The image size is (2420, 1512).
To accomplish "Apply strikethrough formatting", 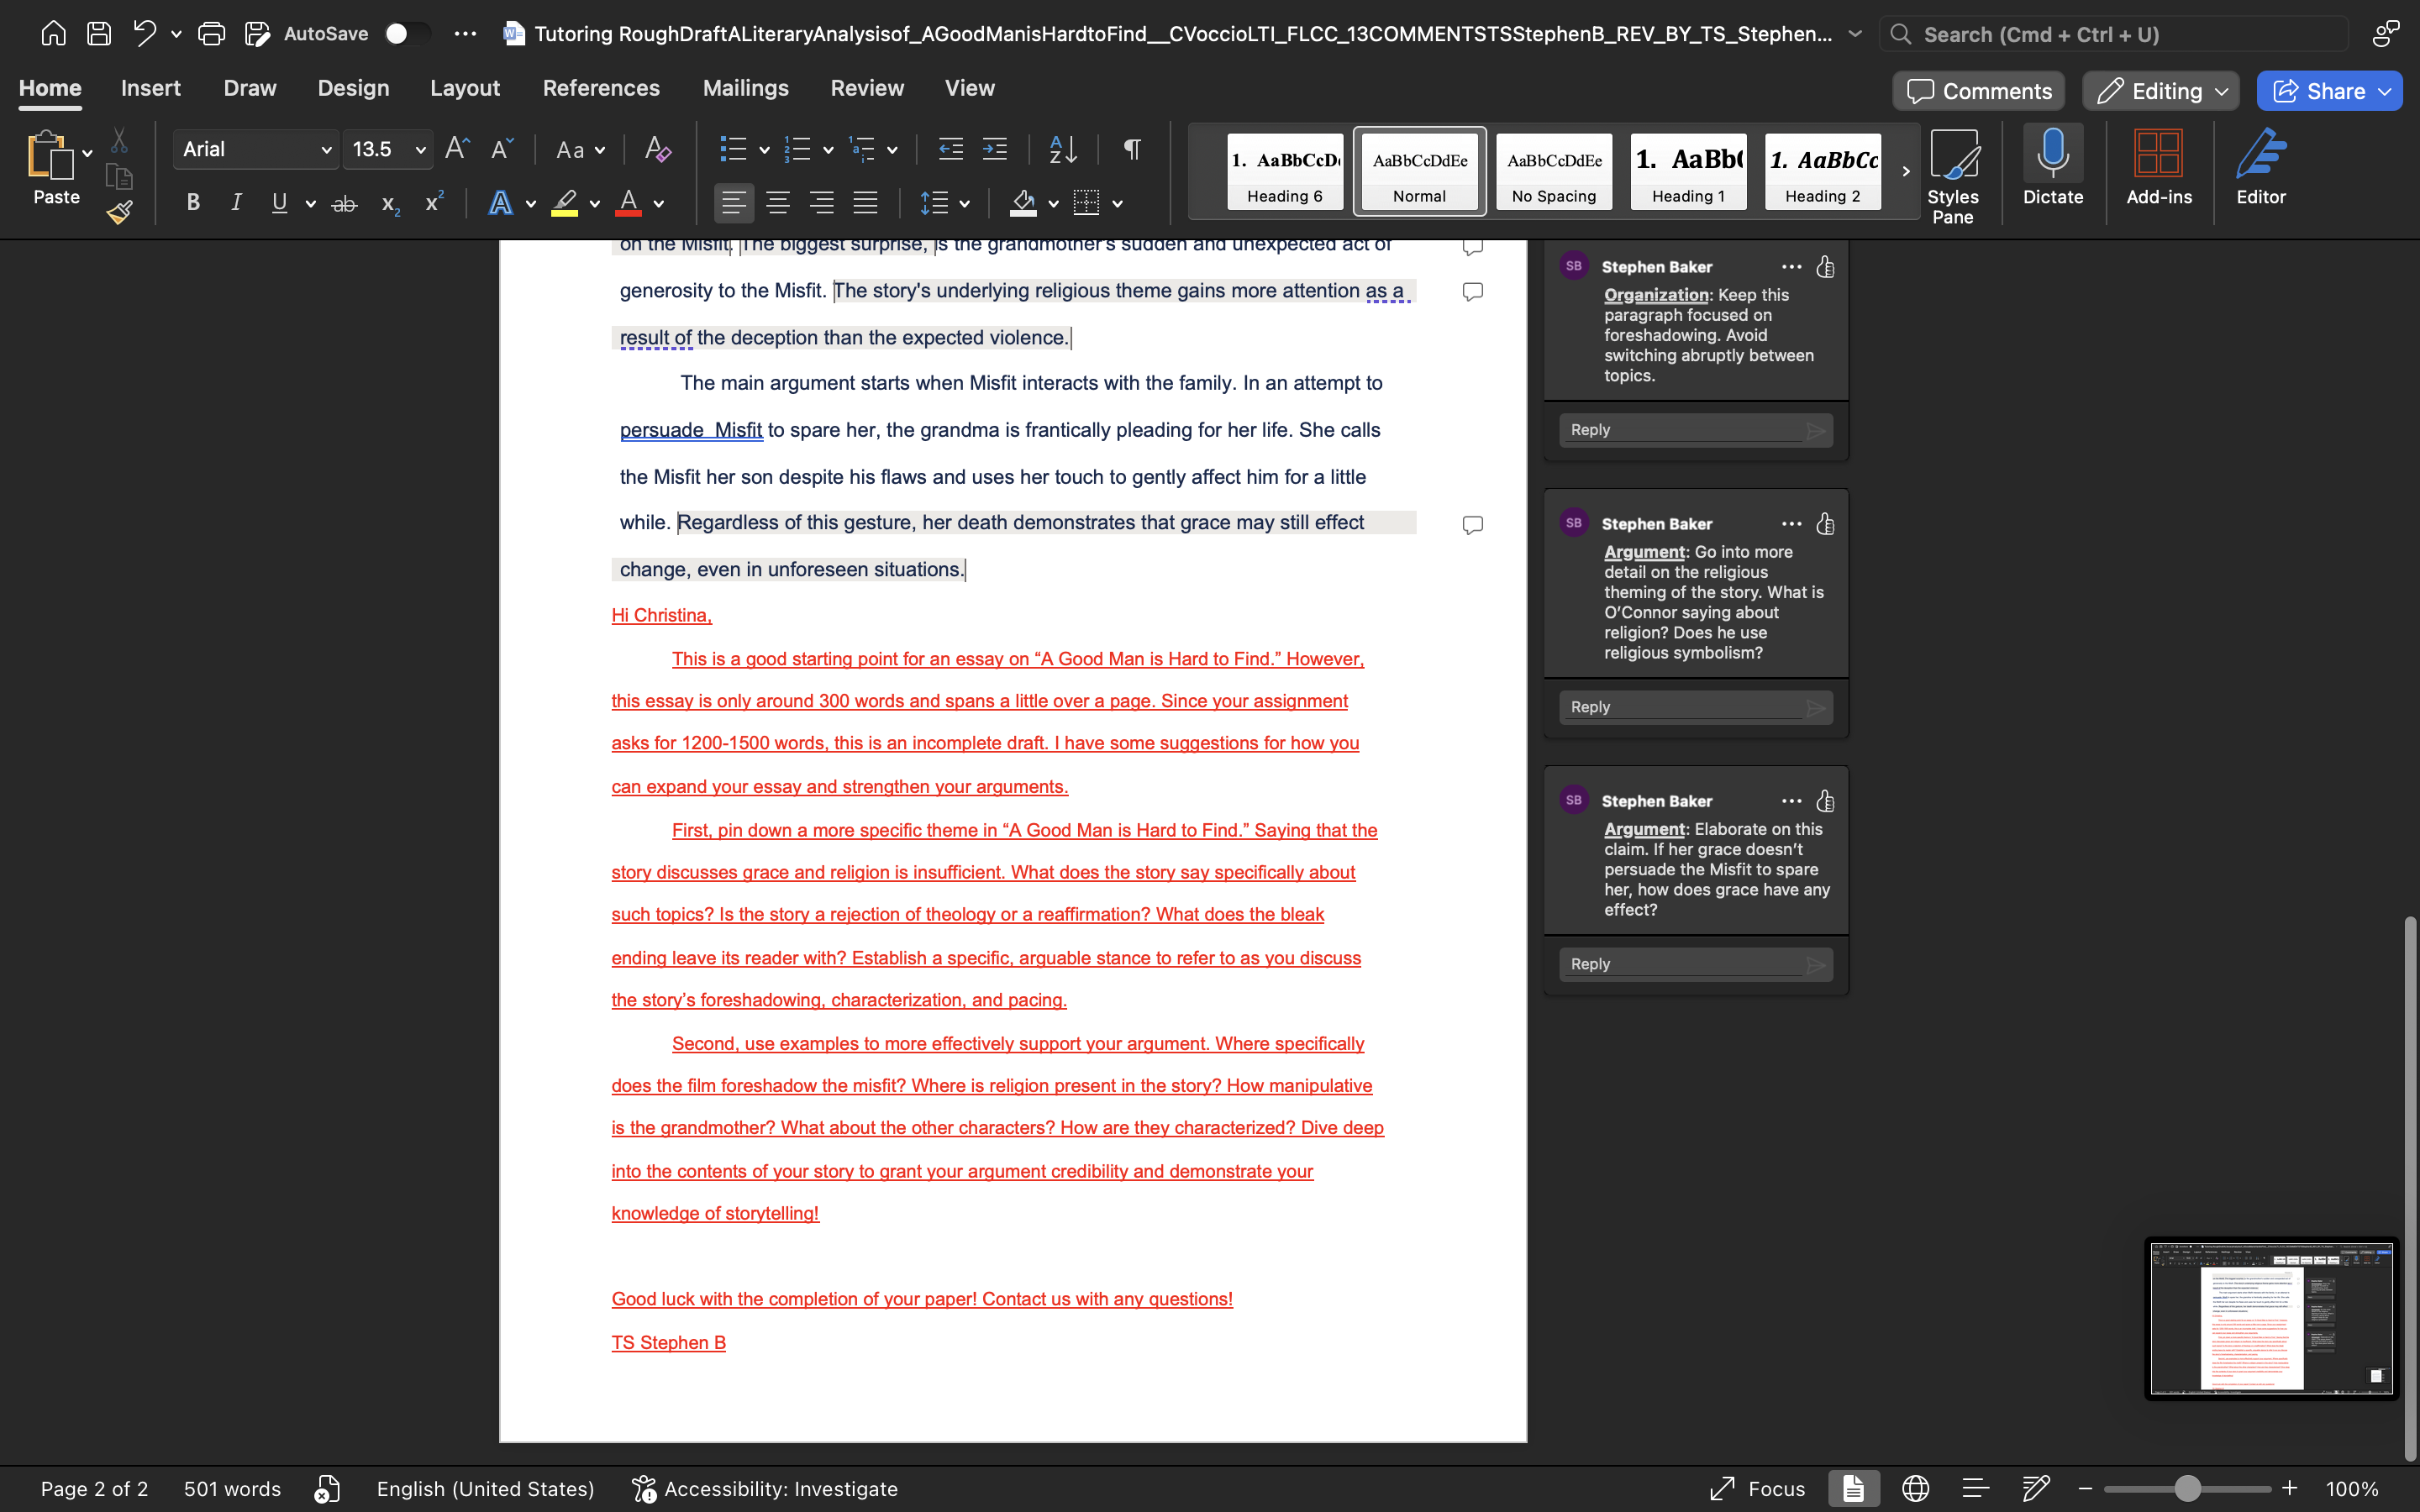I will pos(344,203).
